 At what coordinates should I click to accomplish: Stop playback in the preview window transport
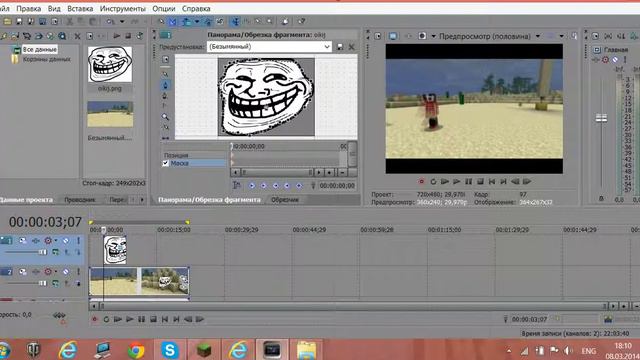tap(480, 181)
